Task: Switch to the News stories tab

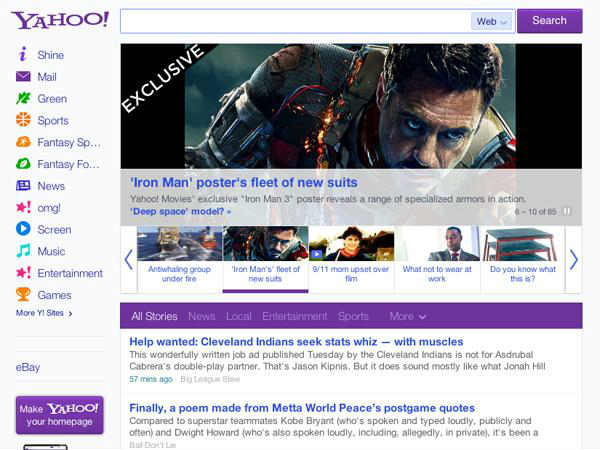Action: click(x=202, y=316)
